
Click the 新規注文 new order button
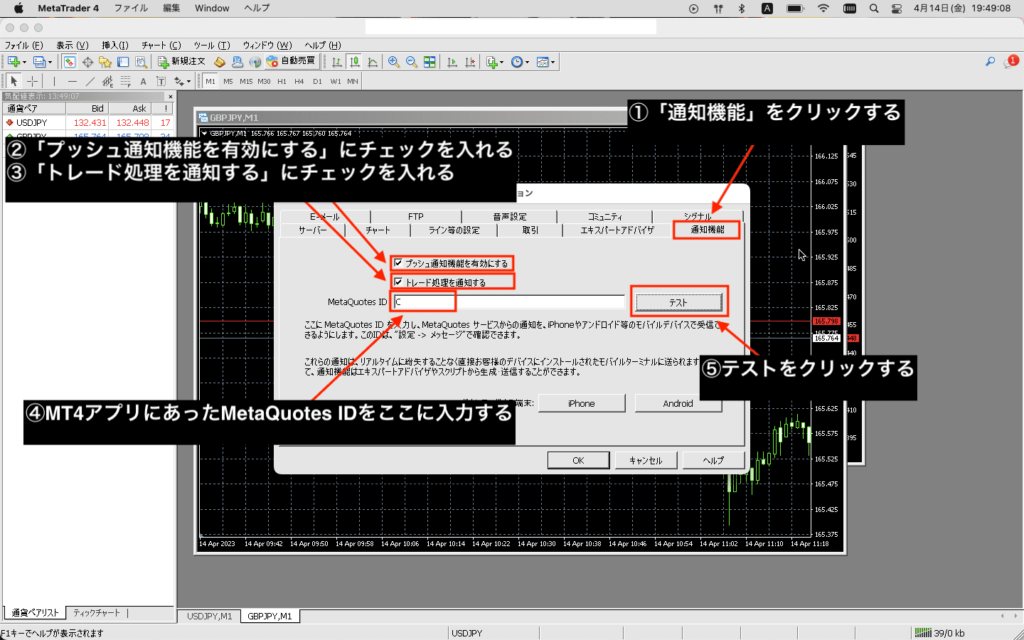[182, 62]
